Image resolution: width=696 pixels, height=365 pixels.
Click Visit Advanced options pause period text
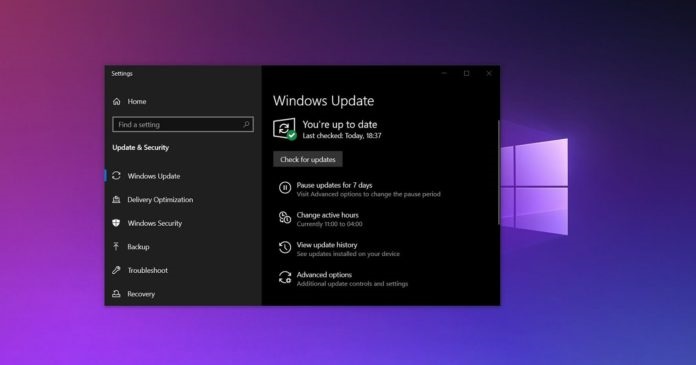368,194
